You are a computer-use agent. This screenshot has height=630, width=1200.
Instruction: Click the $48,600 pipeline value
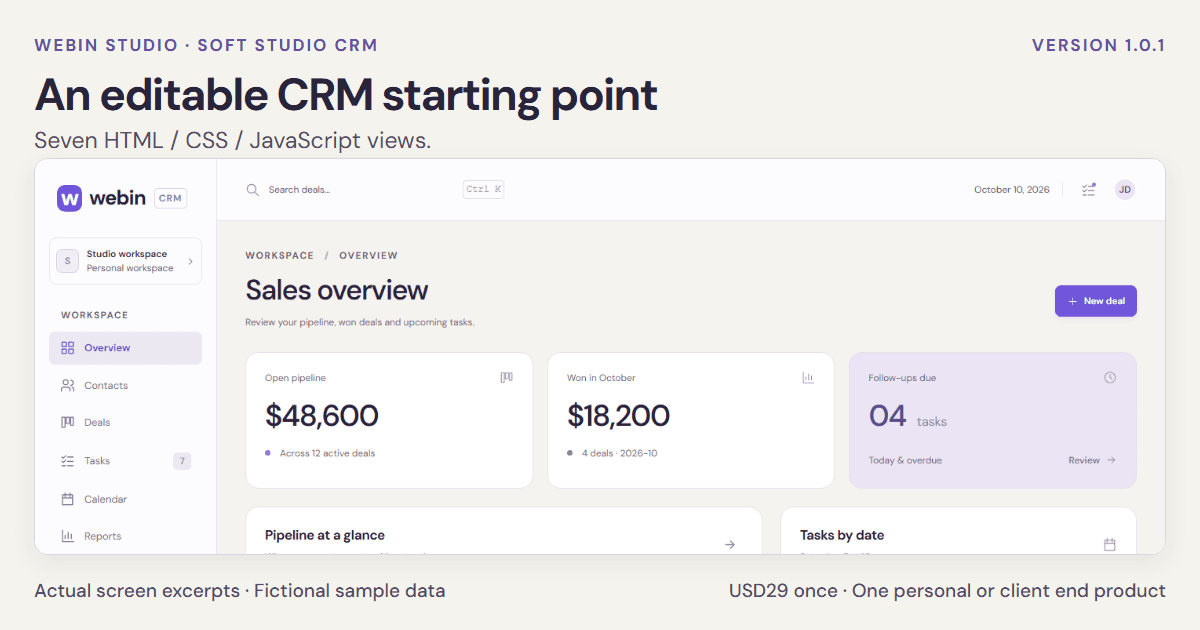click(x=322, y=415)
